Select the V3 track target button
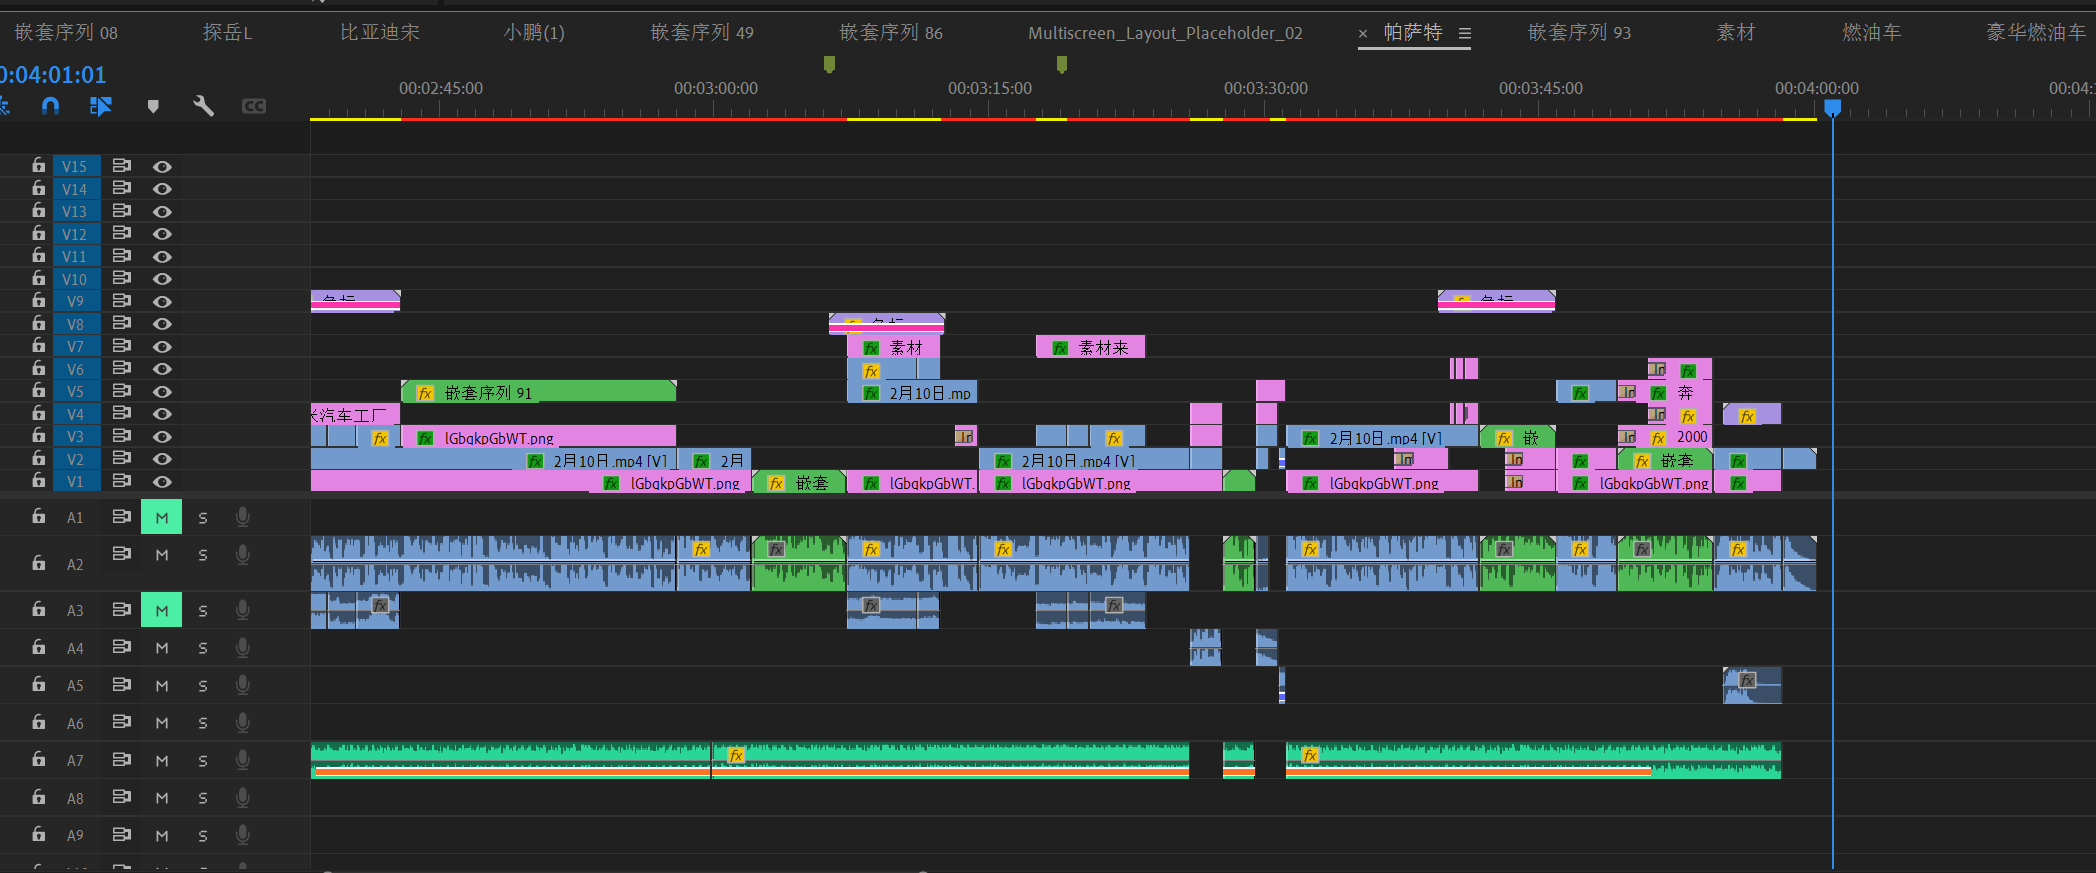 click(x=75, y=437)
